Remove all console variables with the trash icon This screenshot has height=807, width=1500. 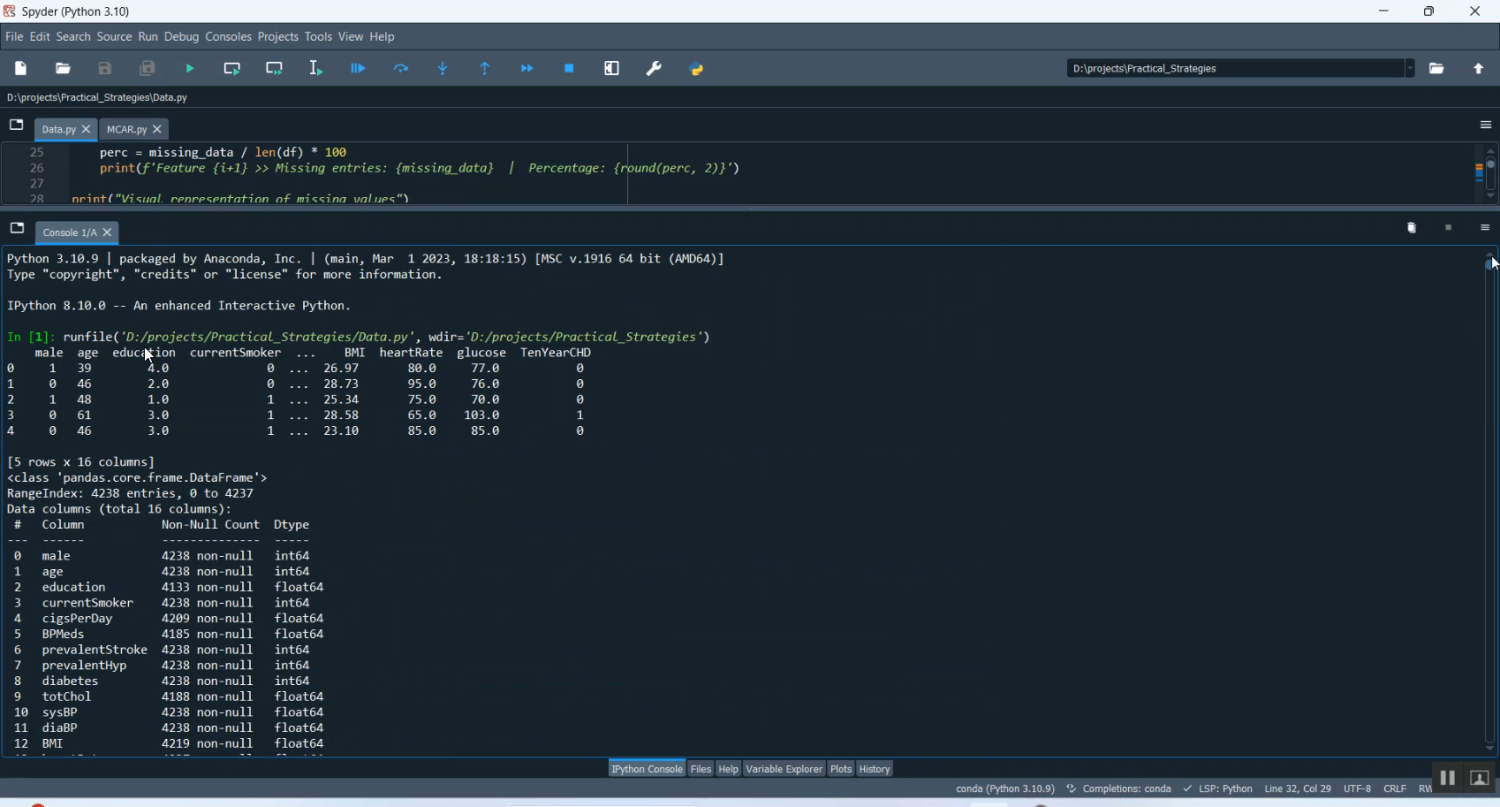coord(1411,228)
